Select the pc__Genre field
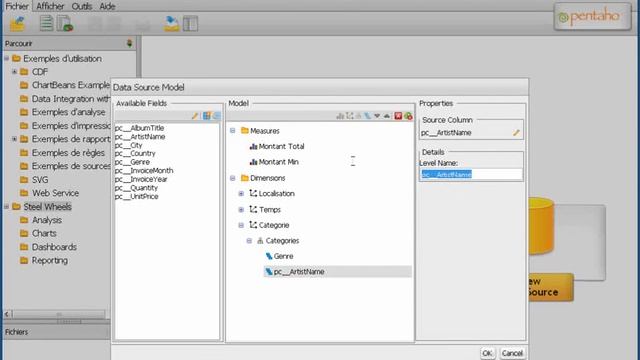Viewport: 640px width, 360px height. pos(132,162)
